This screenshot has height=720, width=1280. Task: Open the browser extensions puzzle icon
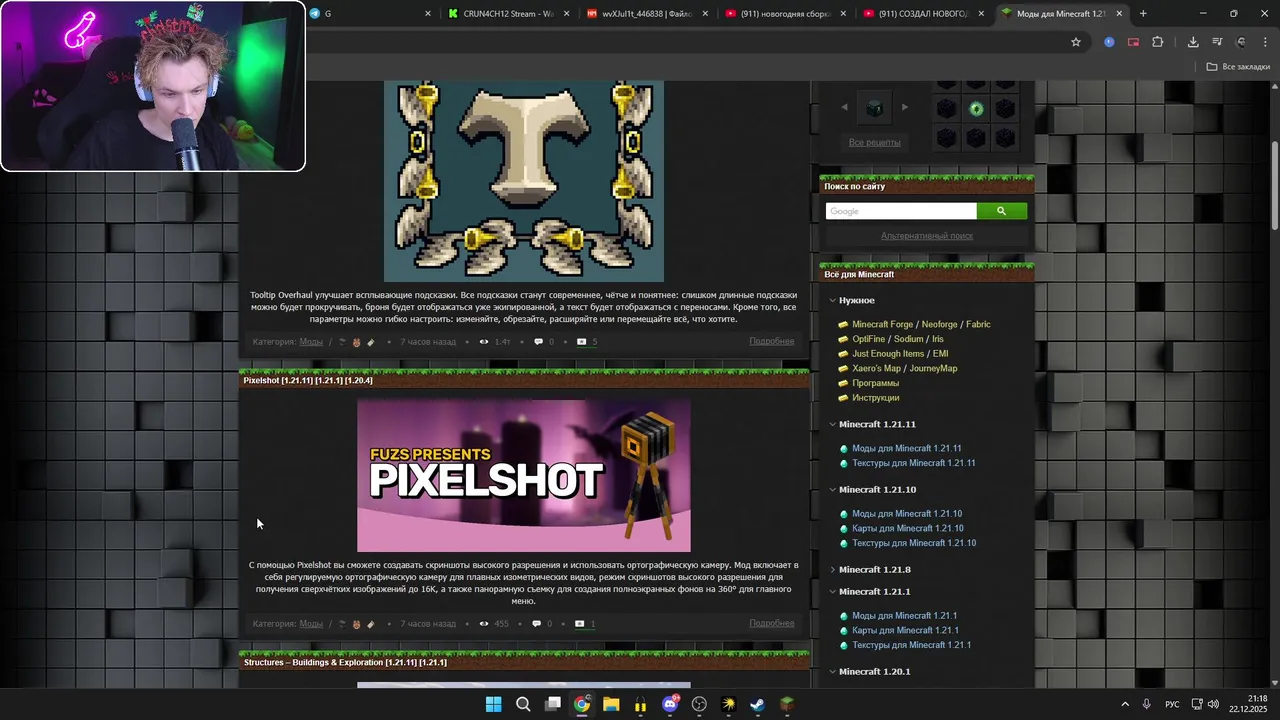(1158, 42)
